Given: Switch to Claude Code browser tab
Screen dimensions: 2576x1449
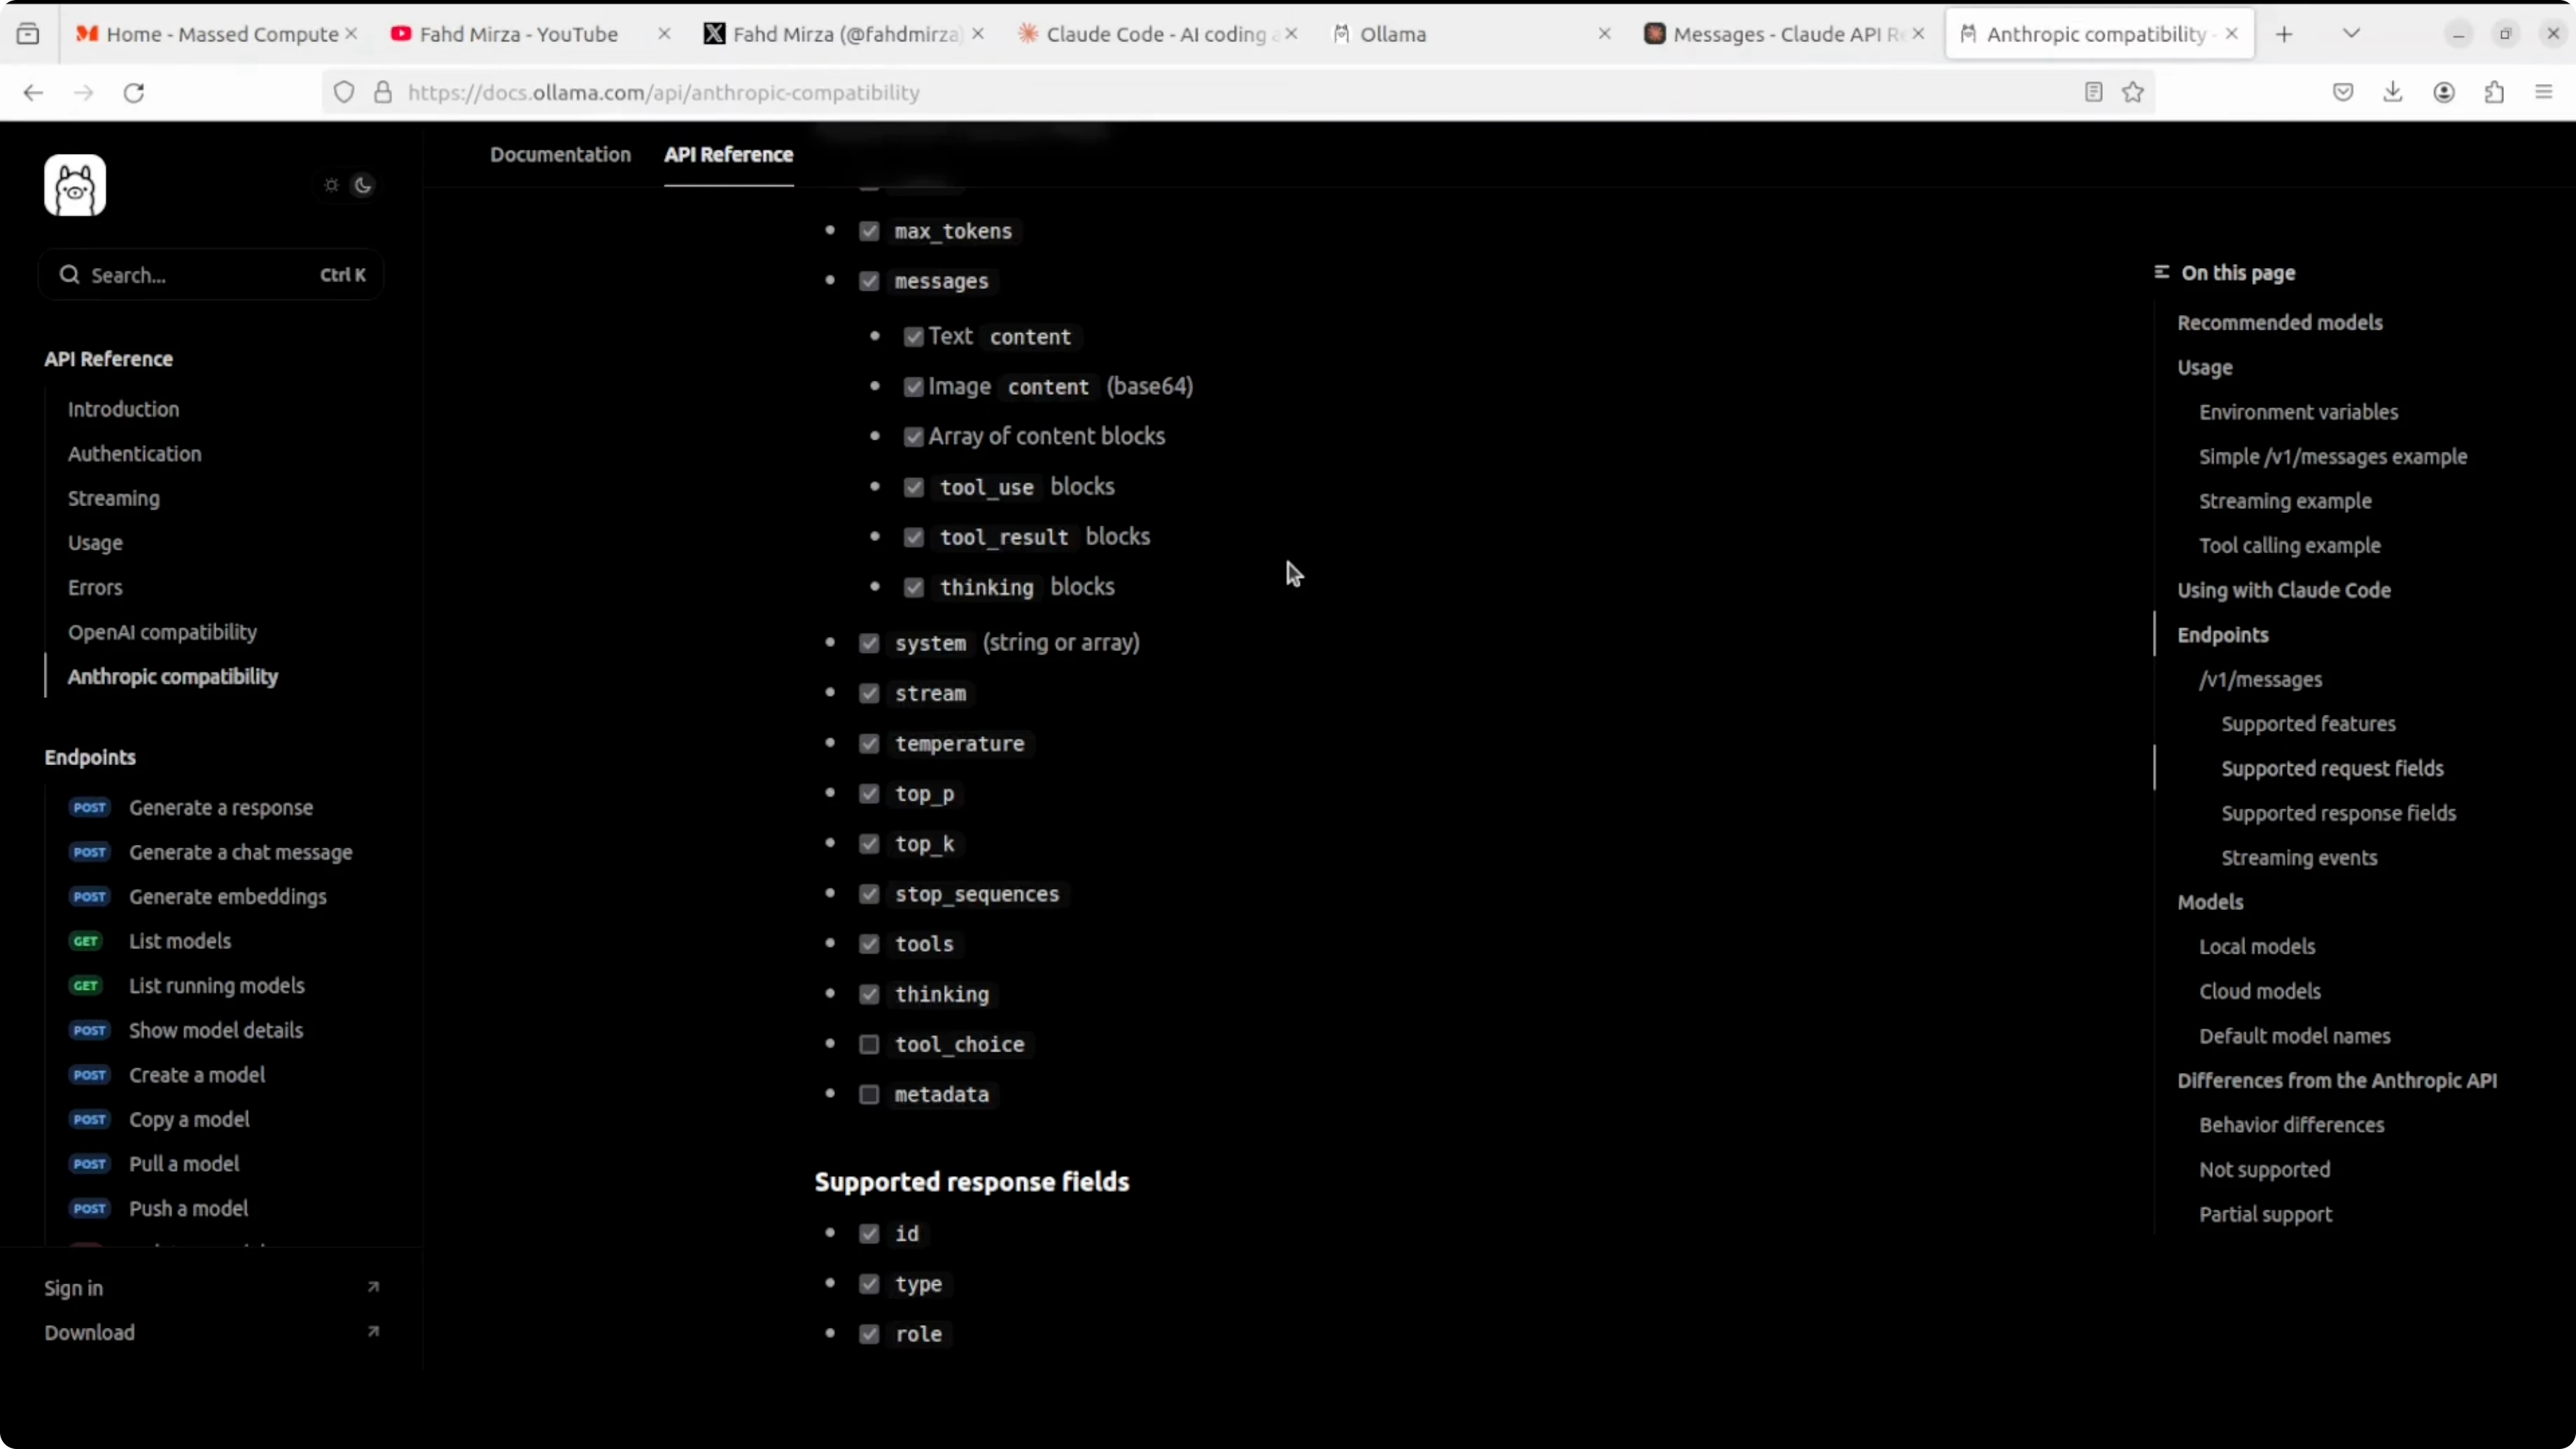Looking at the screenshot, I should (1155, 34).
